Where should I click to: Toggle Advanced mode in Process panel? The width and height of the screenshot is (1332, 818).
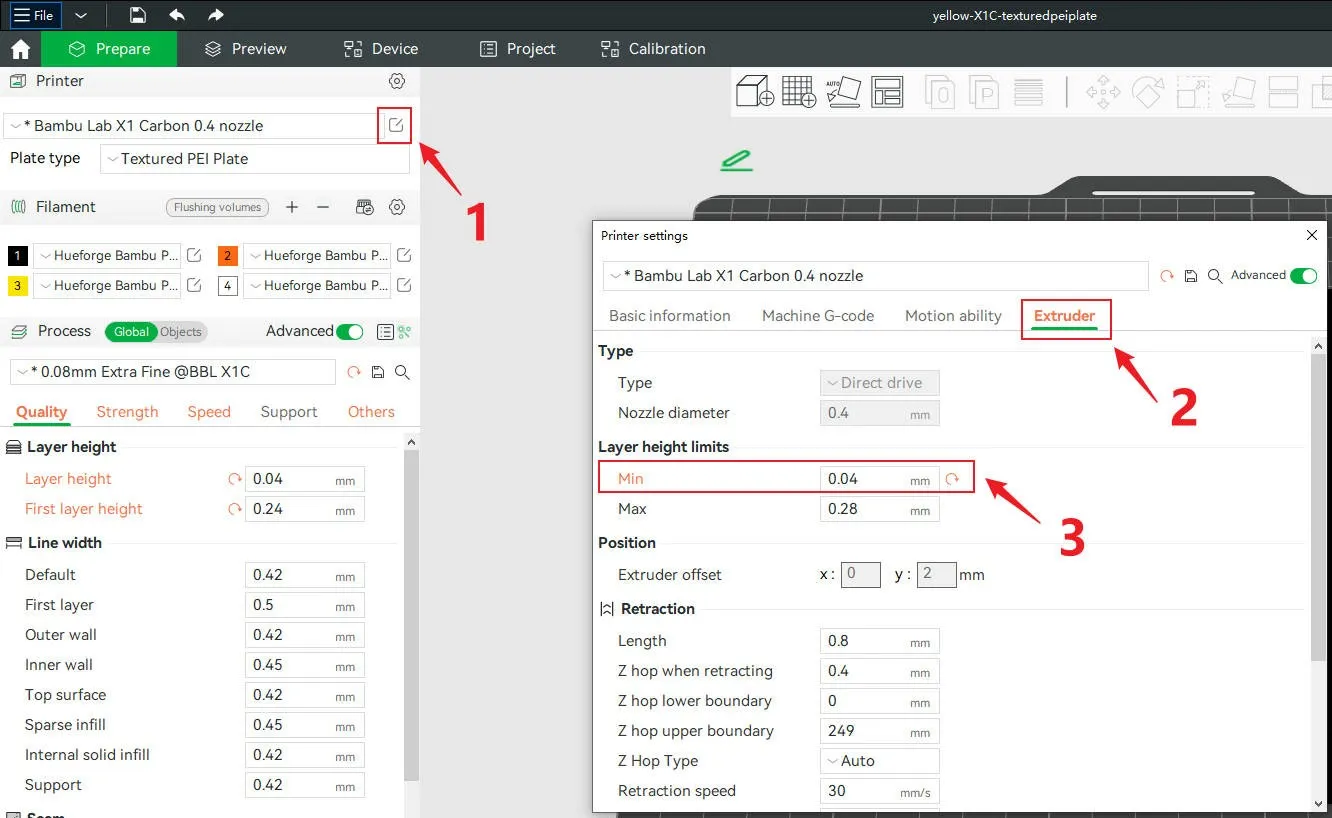coord(349,332)
